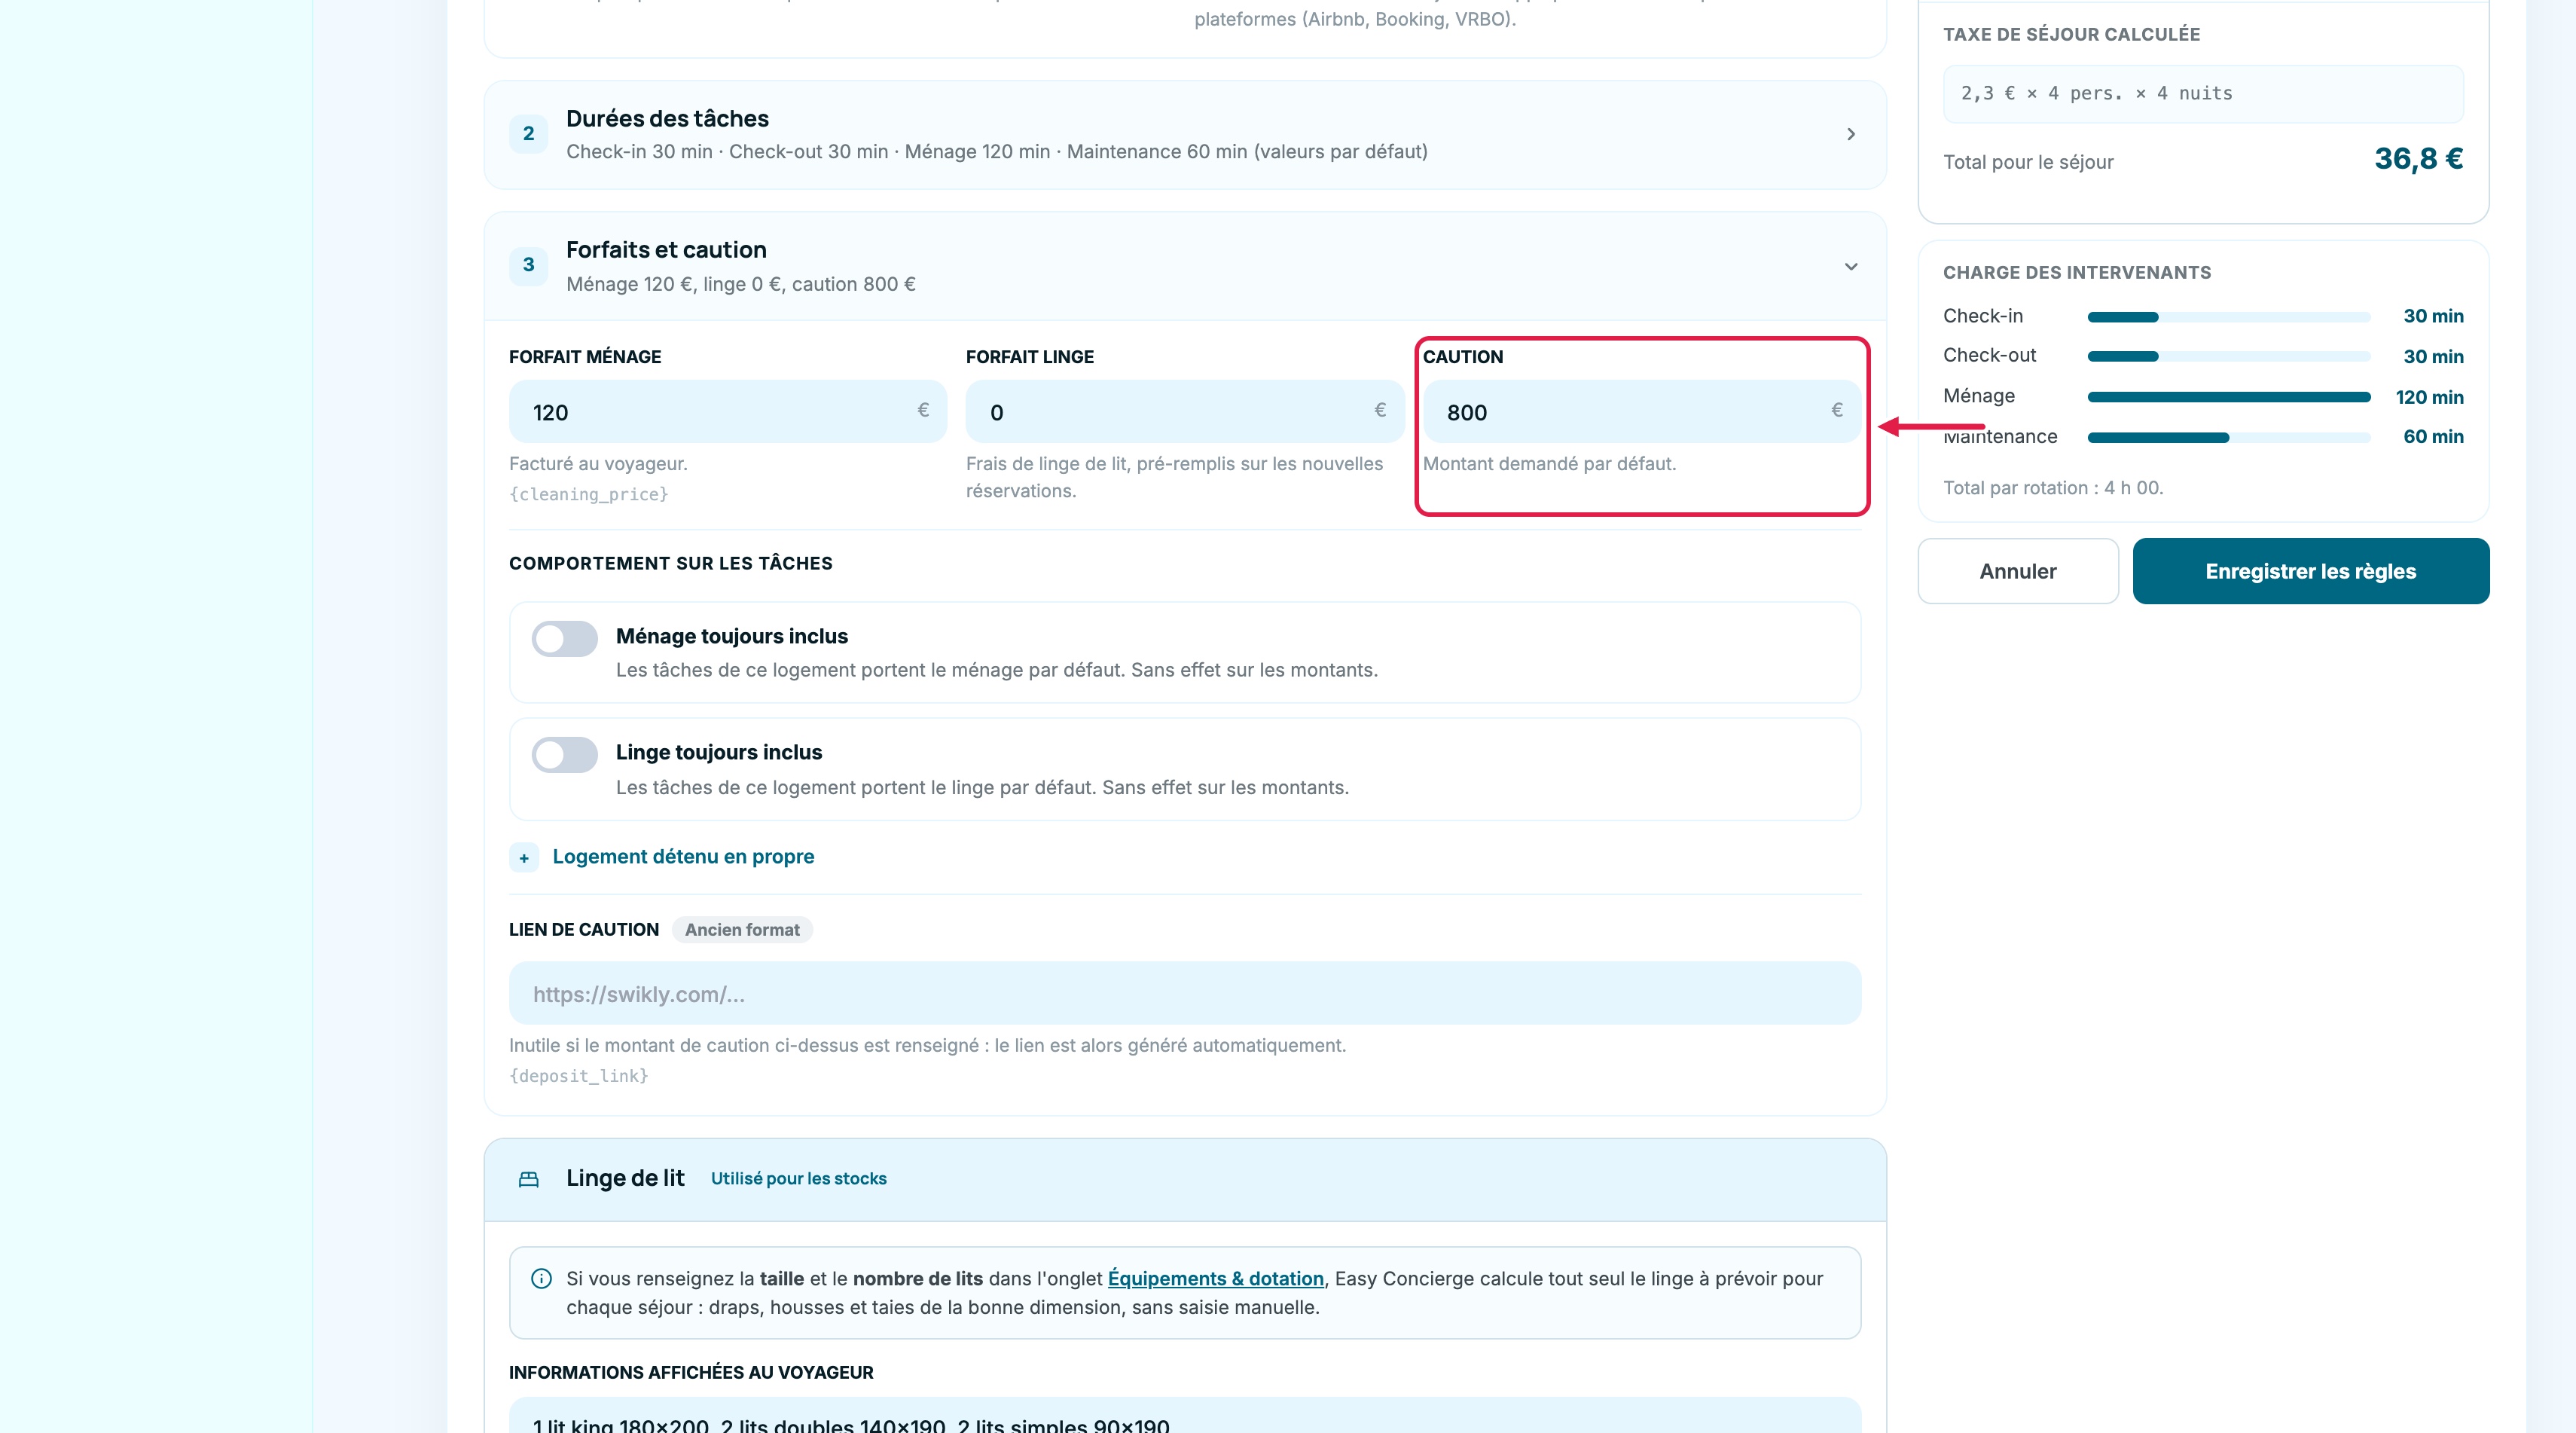Click the number 2 step badge
This screenshot has height=1433, width=2576.
[528, 134]
